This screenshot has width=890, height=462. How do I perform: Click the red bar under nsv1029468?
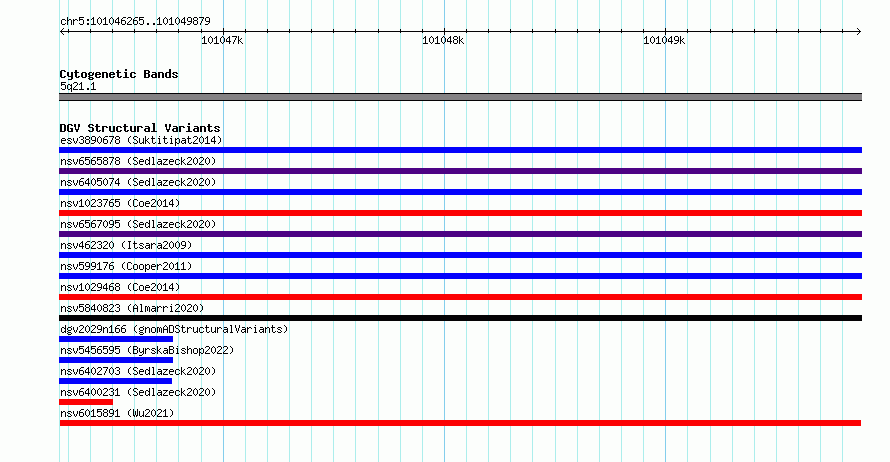click(x=460, y=297)
